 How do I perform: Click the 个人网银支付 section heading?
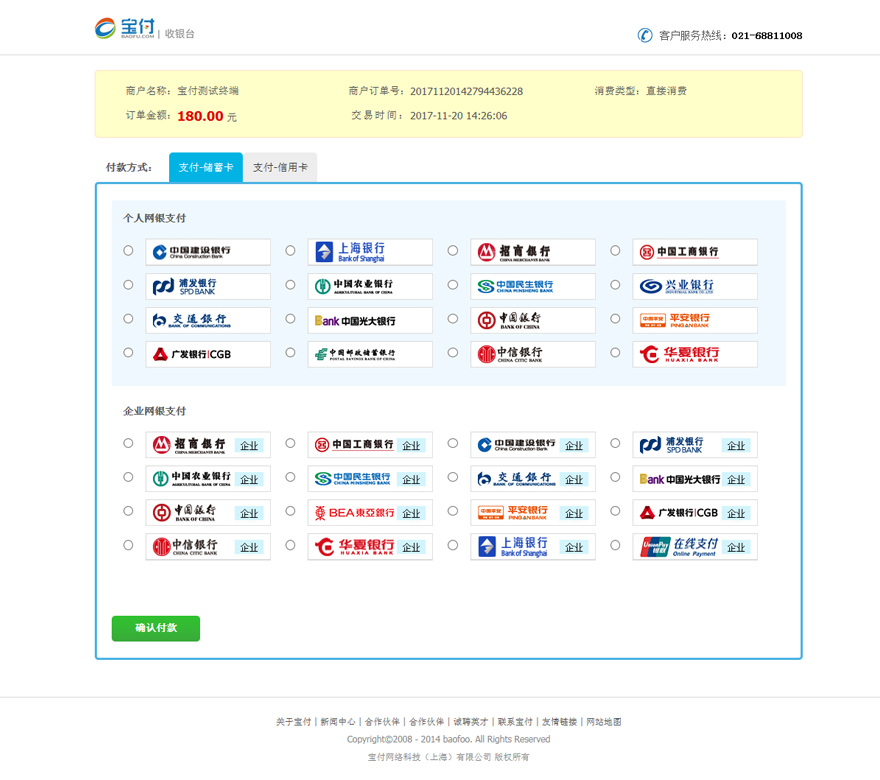(154, 218)
